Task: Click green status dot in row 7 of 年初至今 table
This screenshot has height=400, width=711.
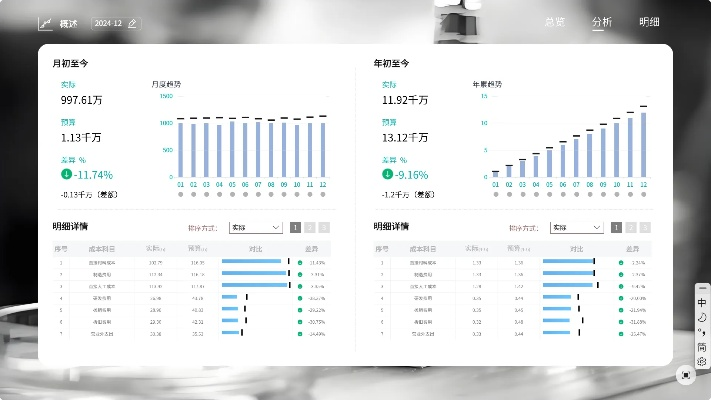Action: coord(621,334)
